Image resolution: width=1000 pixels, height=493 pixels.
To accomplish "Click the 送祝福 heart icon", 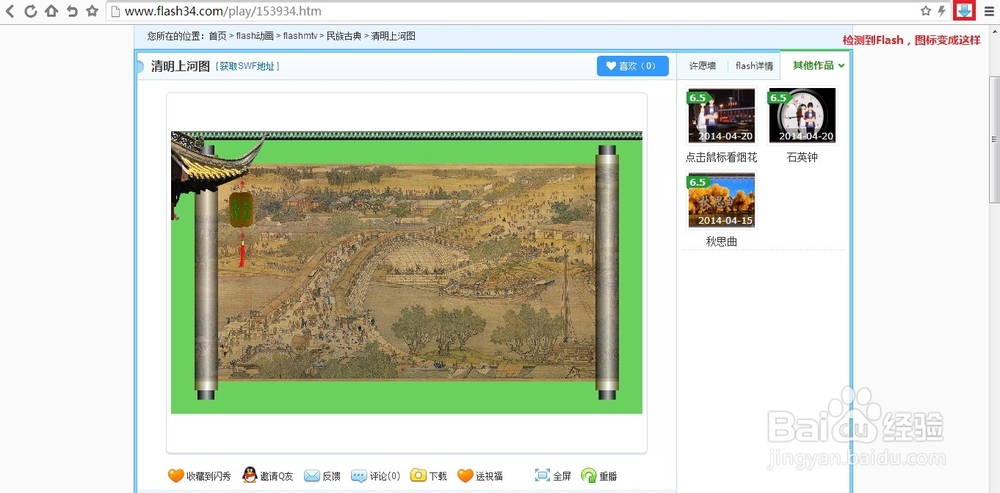I will [x=466, y=476].
